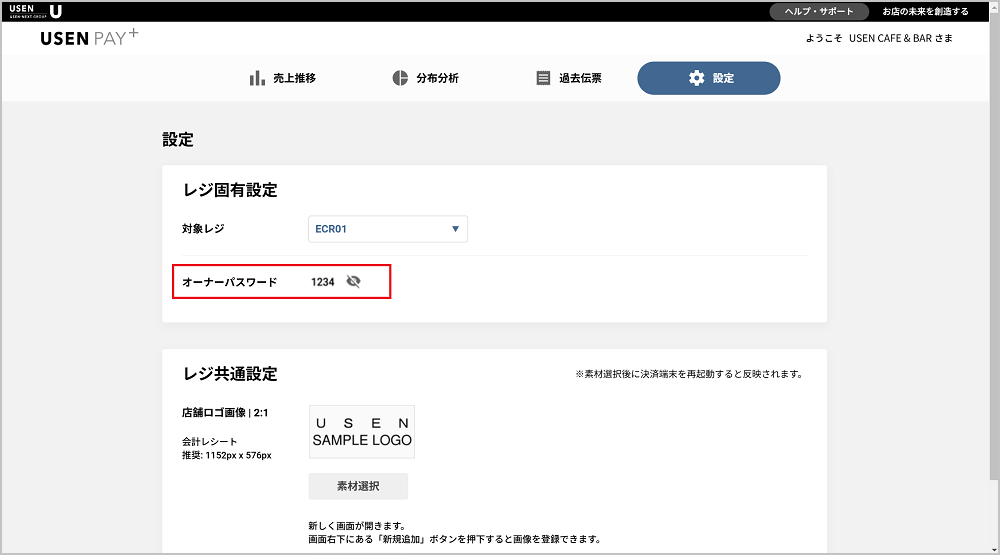Viewport: 1000px width, 555px height.
Task: Open the 対象レジ combo box showing ECR01
Action: coord(387,229)
